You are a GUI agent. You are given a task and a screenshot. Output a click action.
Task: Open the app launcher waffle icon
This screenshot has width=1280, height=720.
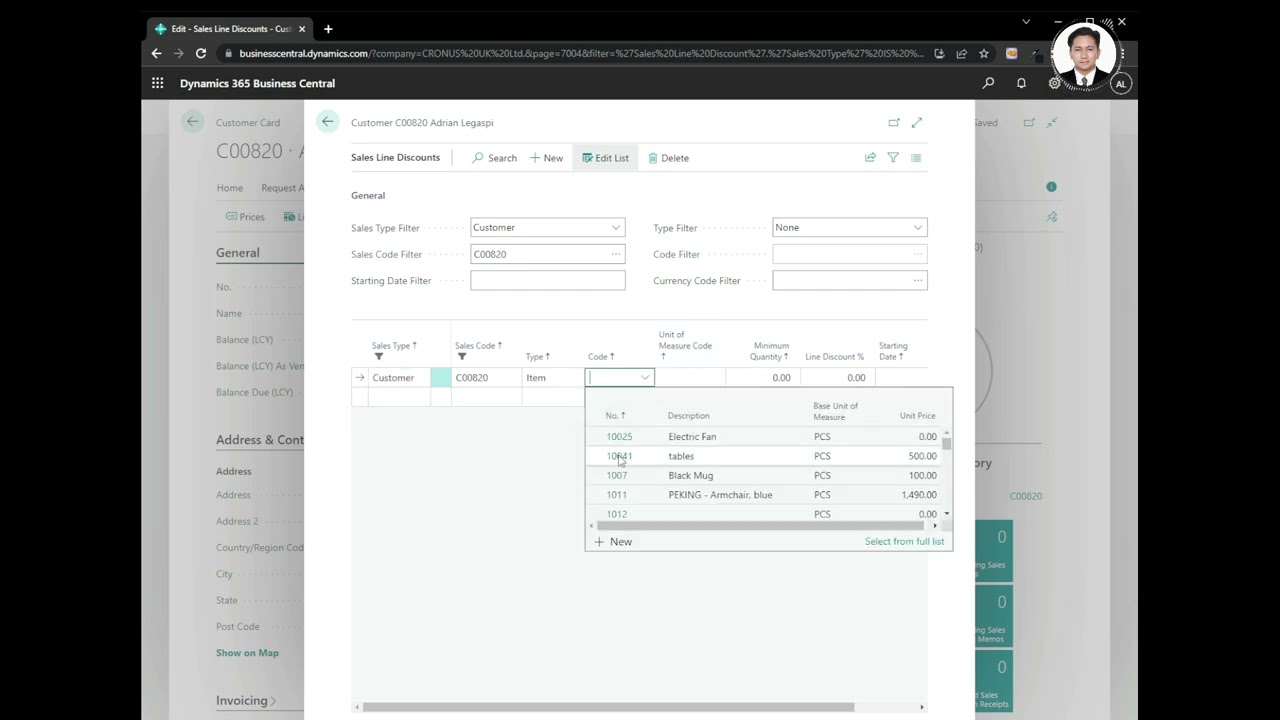(158, 83)
